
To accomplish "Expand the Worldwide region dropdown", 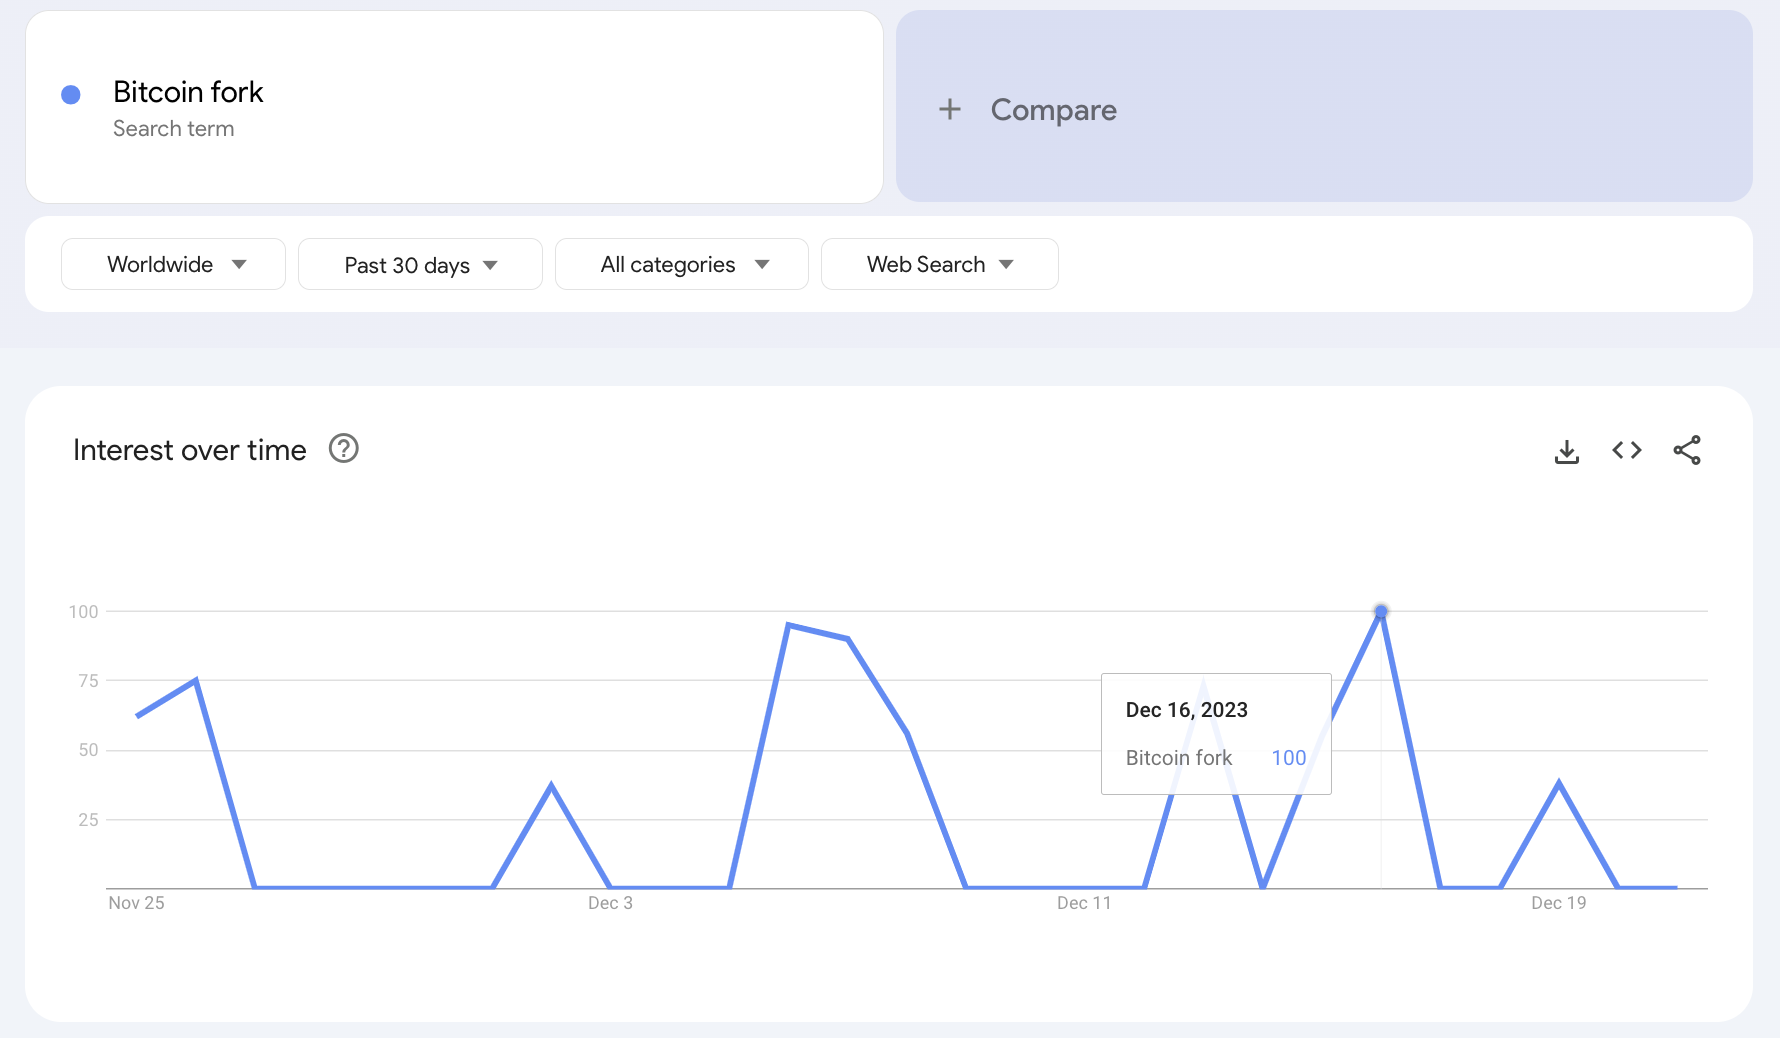I will pos(174,264).
